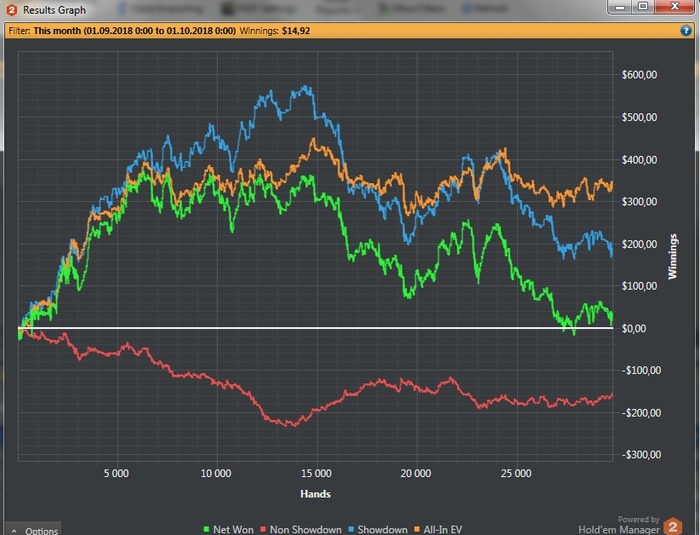This screenshot has height=535, width=700.
Task: Click the $300,00 axis label
Action: 639,202
